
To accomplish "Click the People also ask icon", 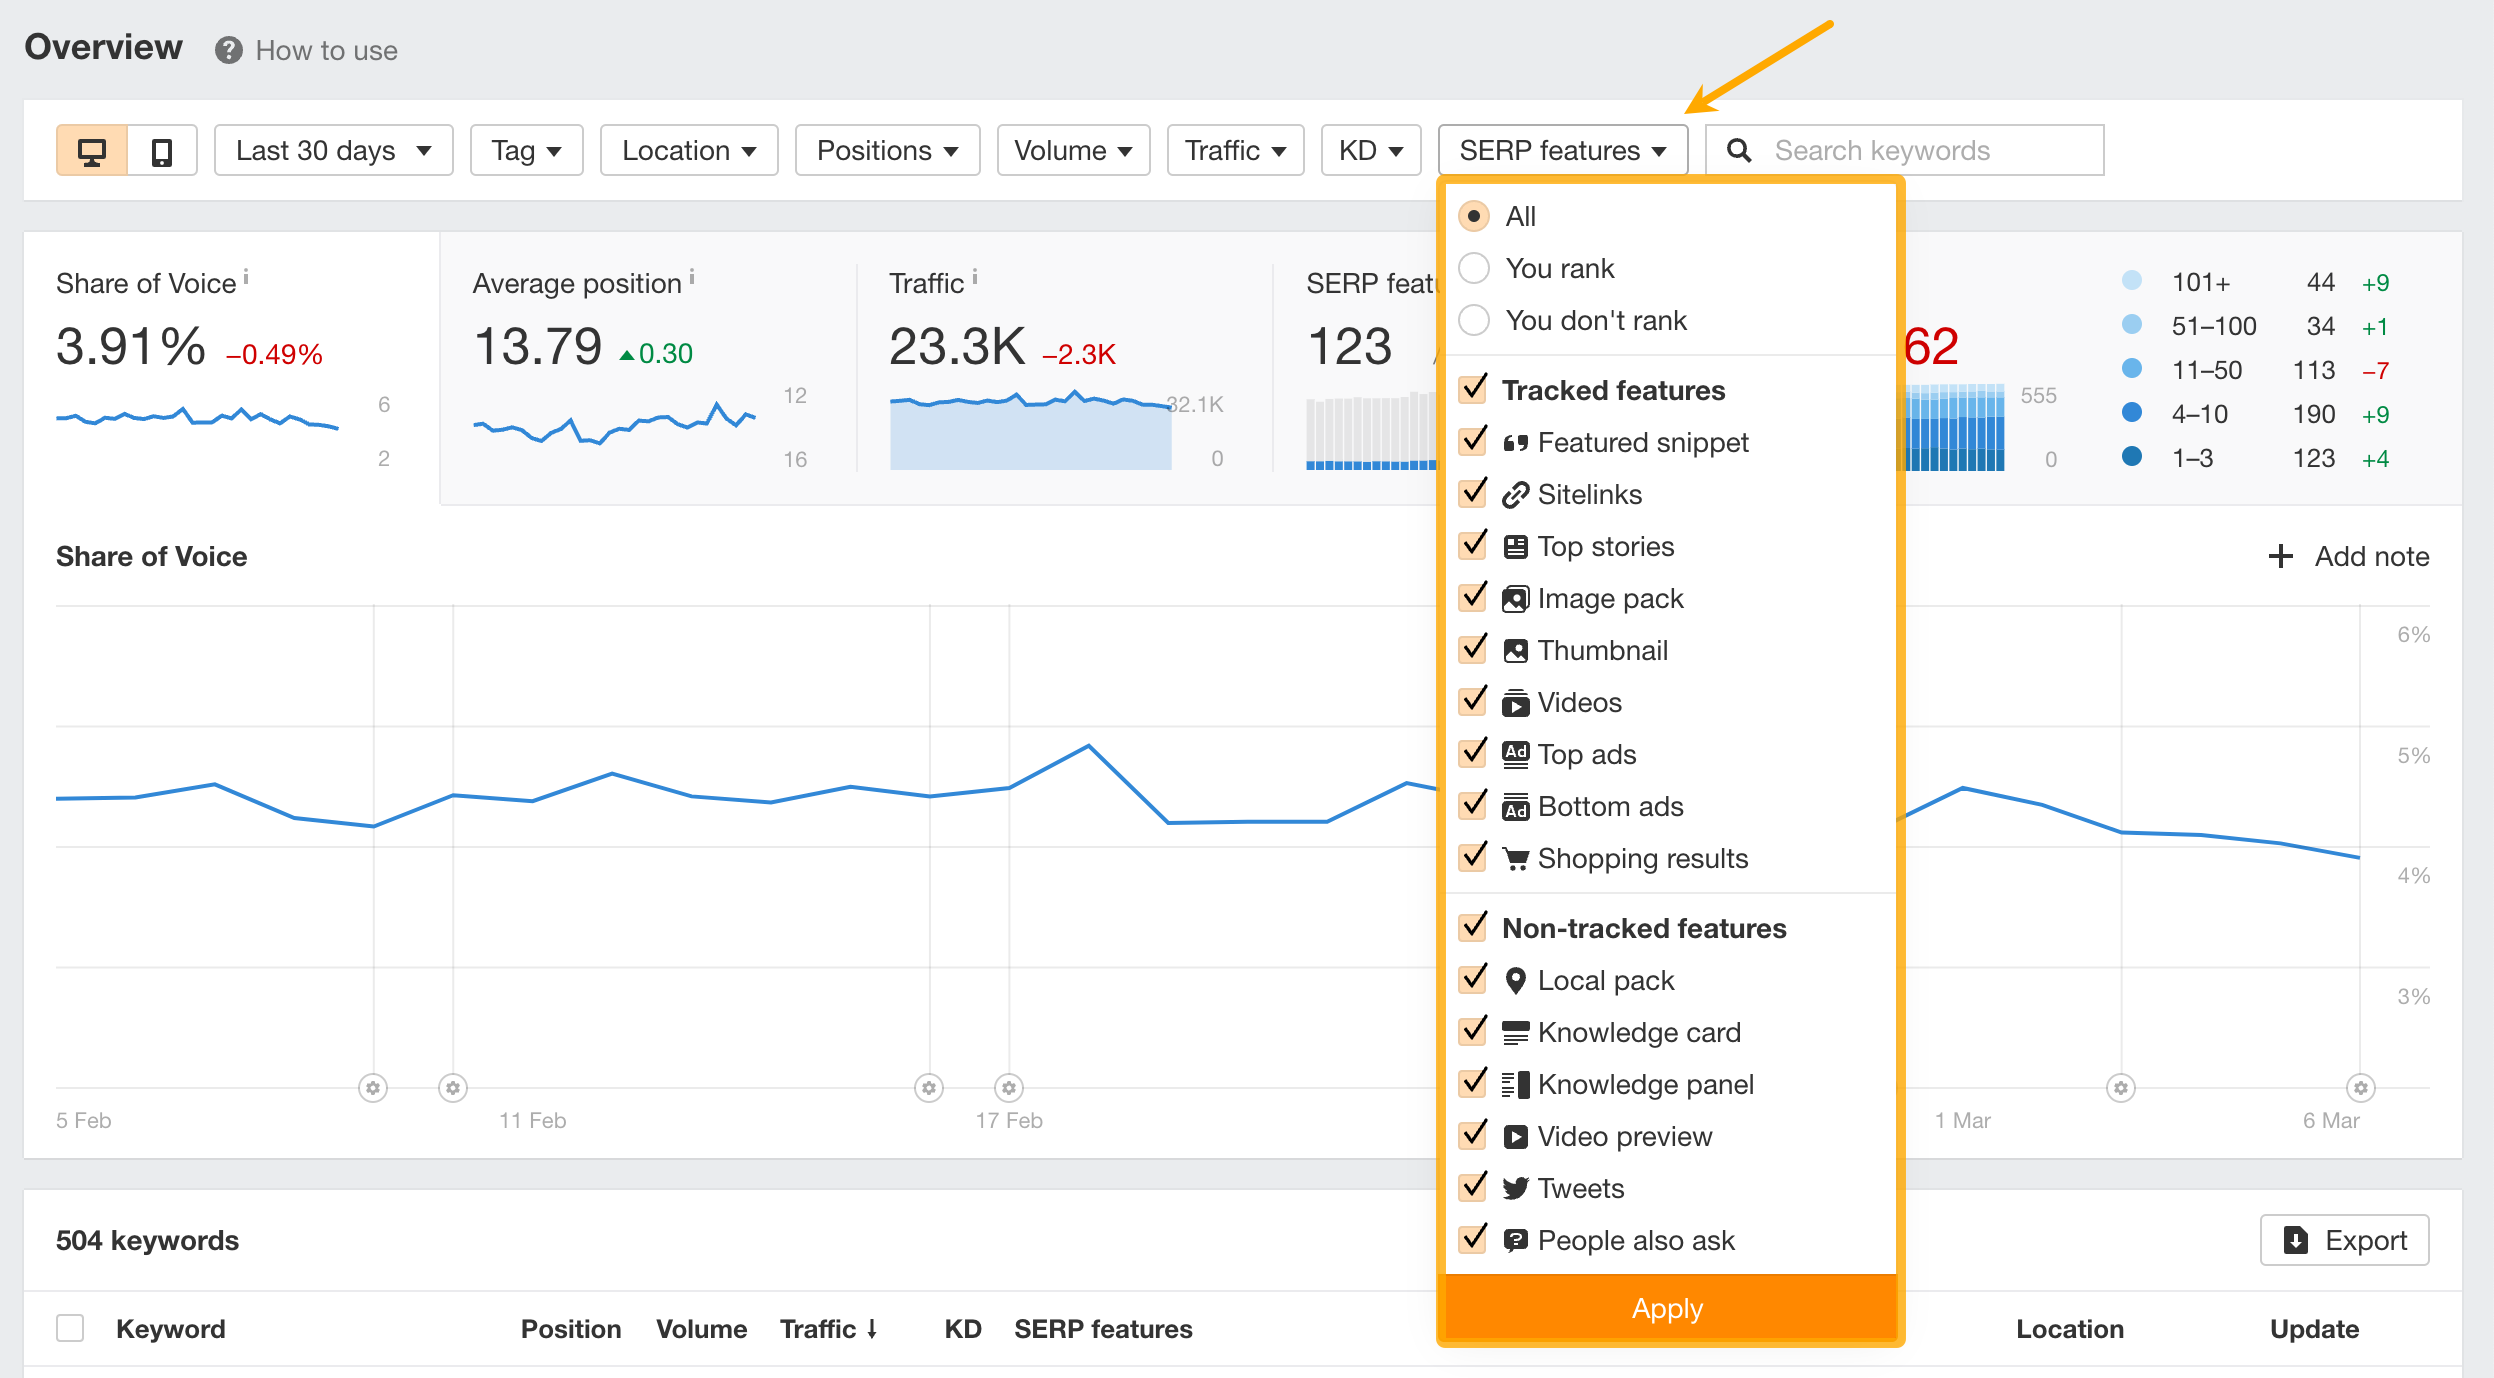I will [1516, 1241].
